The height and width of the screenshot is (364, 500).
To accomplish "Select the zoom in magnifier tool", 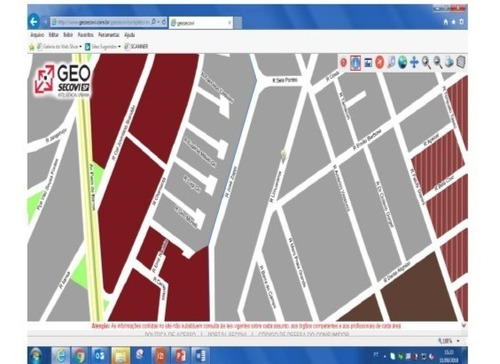I will tap(426, 62).
